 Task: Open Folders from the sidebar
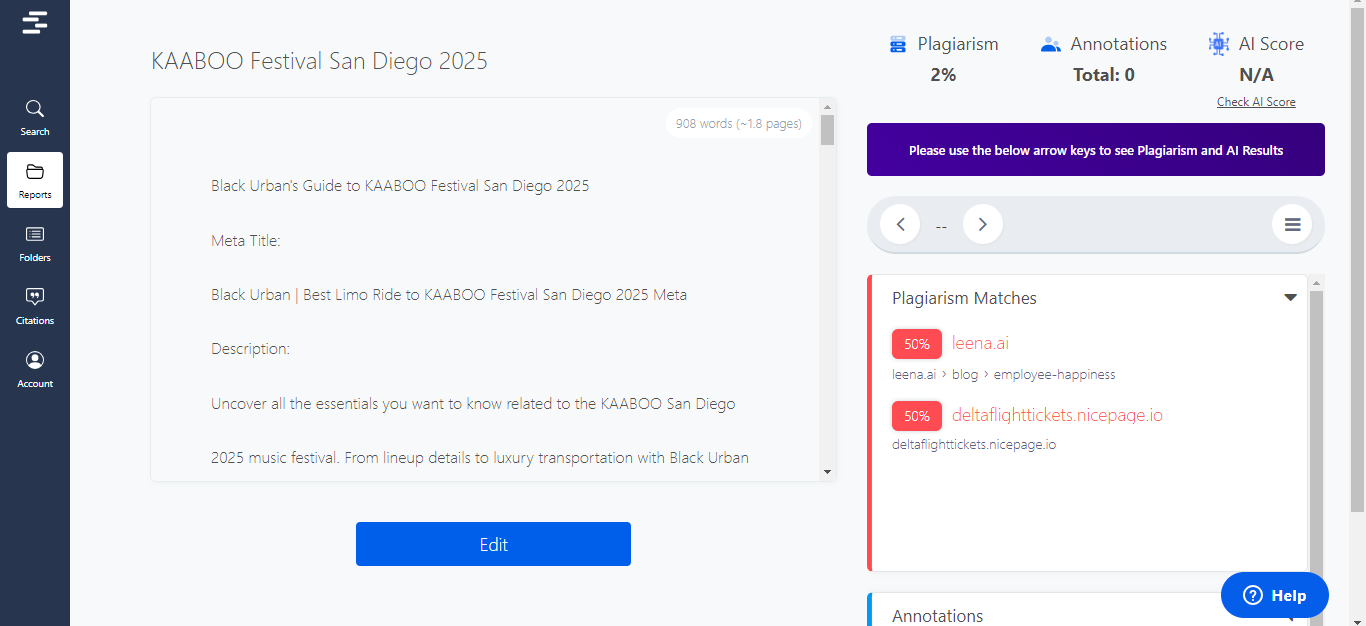click(x=35, y=243)
